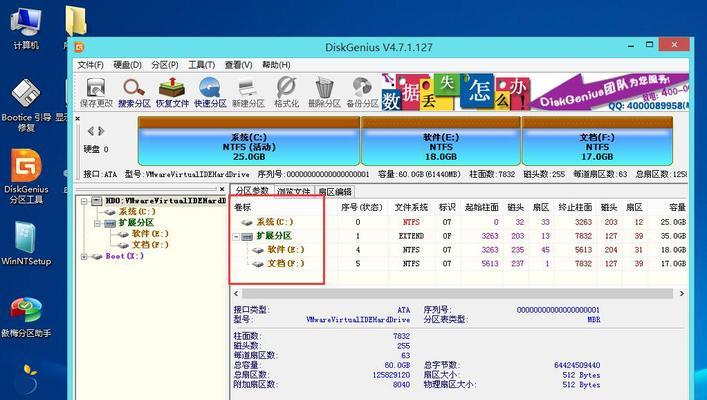Open the 分区(P) menu
The image size is (707, 400).
tap(165, 65)
